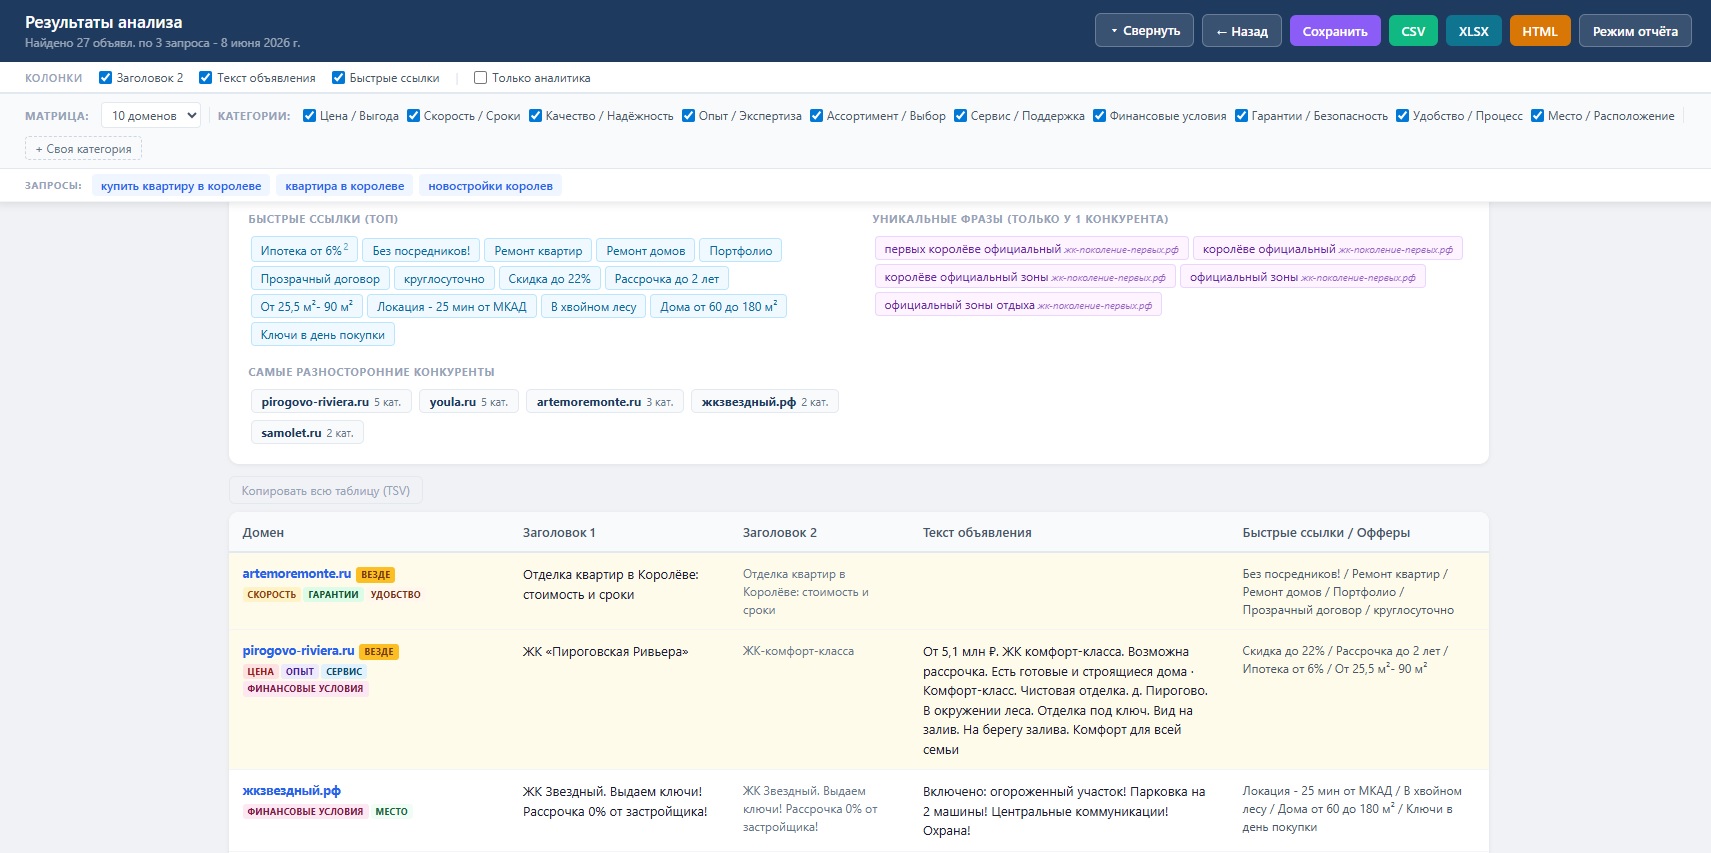The height and width of the screenshot is (853, 1711).
Task: Click Ключи в день покупки chip
Action: click(323, 335)
